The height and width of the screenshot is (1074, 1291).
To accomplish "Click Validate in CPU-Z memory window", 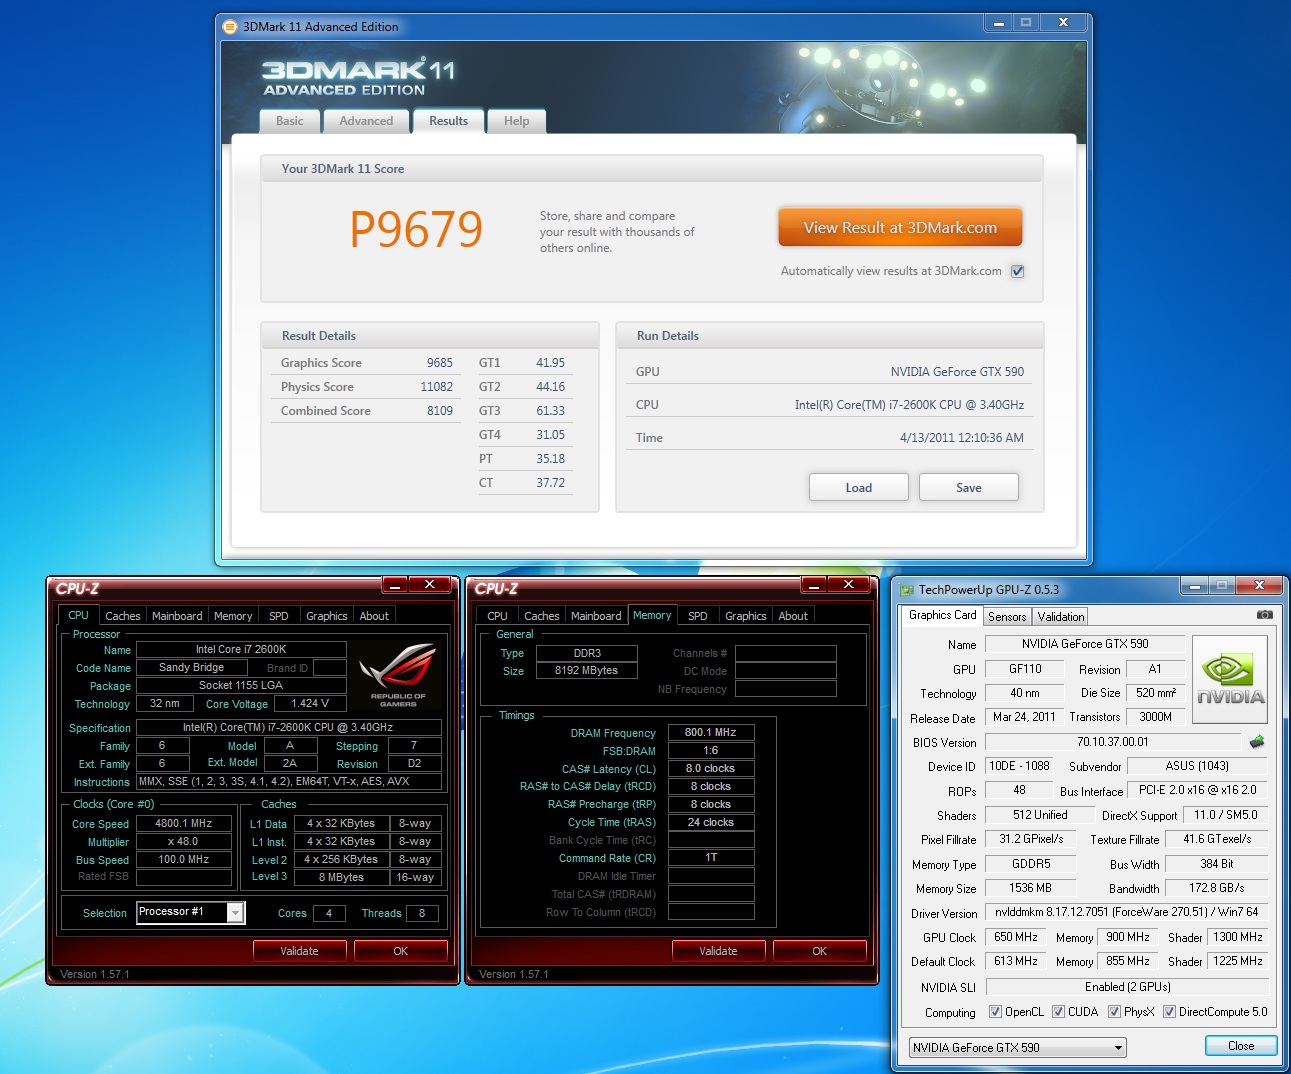I will coord(719,951).
